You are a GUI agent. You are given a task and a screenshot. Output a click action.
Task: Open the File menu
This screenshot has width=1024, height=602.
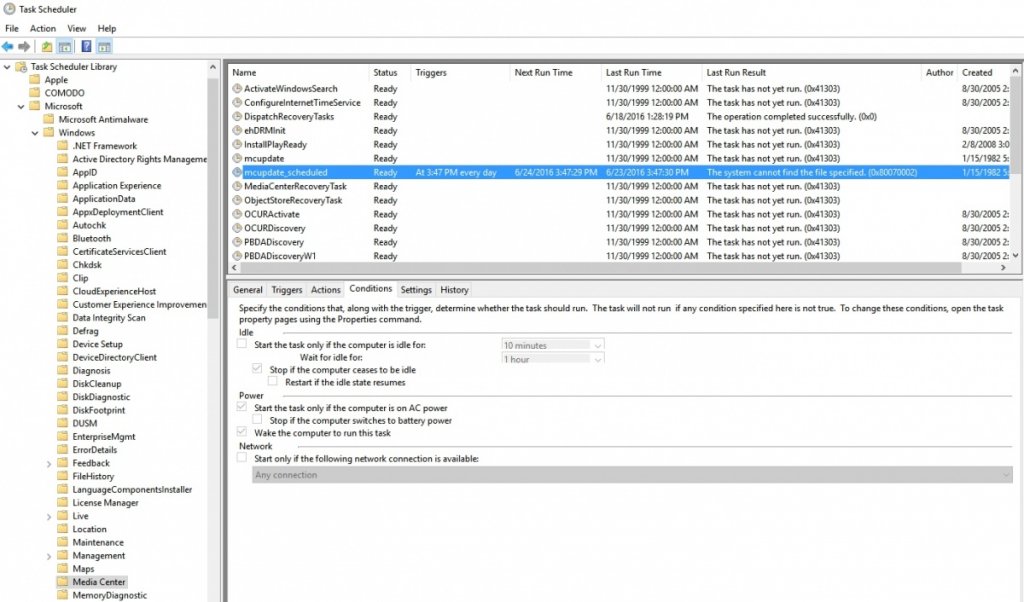click(12, 28)
